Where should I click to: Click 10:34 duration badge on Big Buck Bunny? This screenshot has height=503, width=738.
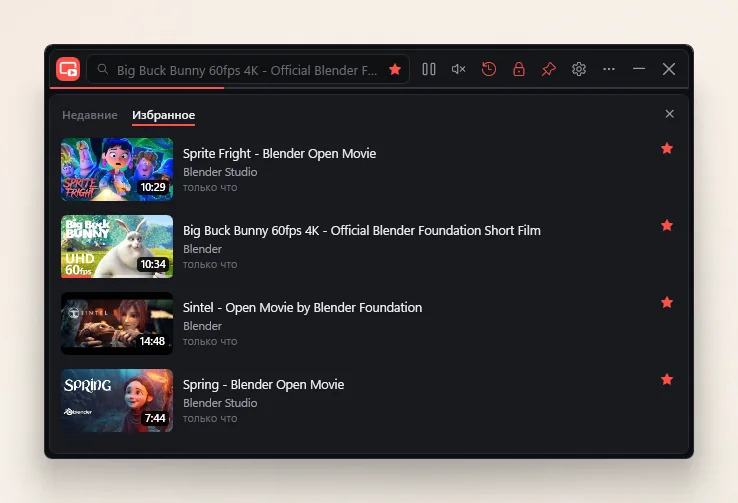click(x=153, y=264)
